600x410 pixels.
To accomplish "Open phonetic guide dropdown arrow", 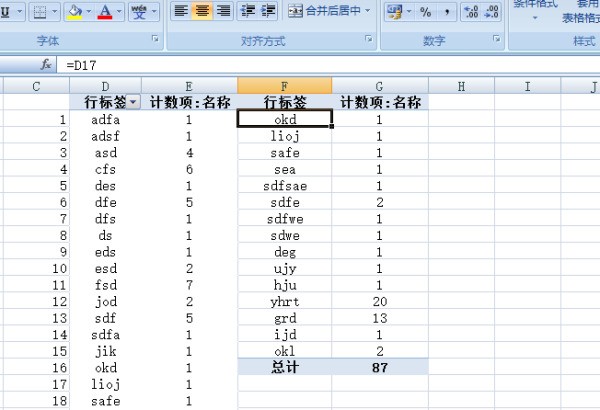I will (x=154, y=12).
